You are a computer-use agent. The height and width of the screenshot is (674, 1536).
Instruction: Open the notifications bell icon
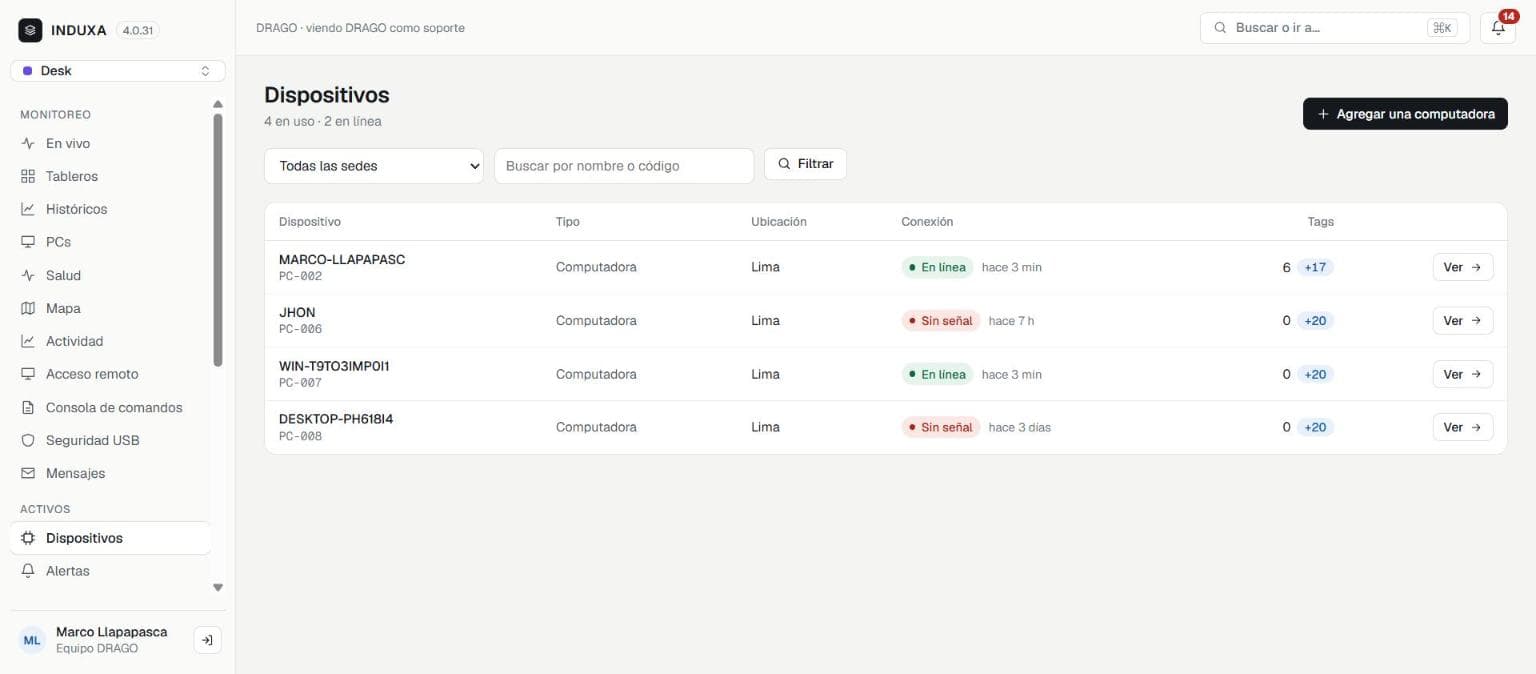click(x=1497, y=28)
